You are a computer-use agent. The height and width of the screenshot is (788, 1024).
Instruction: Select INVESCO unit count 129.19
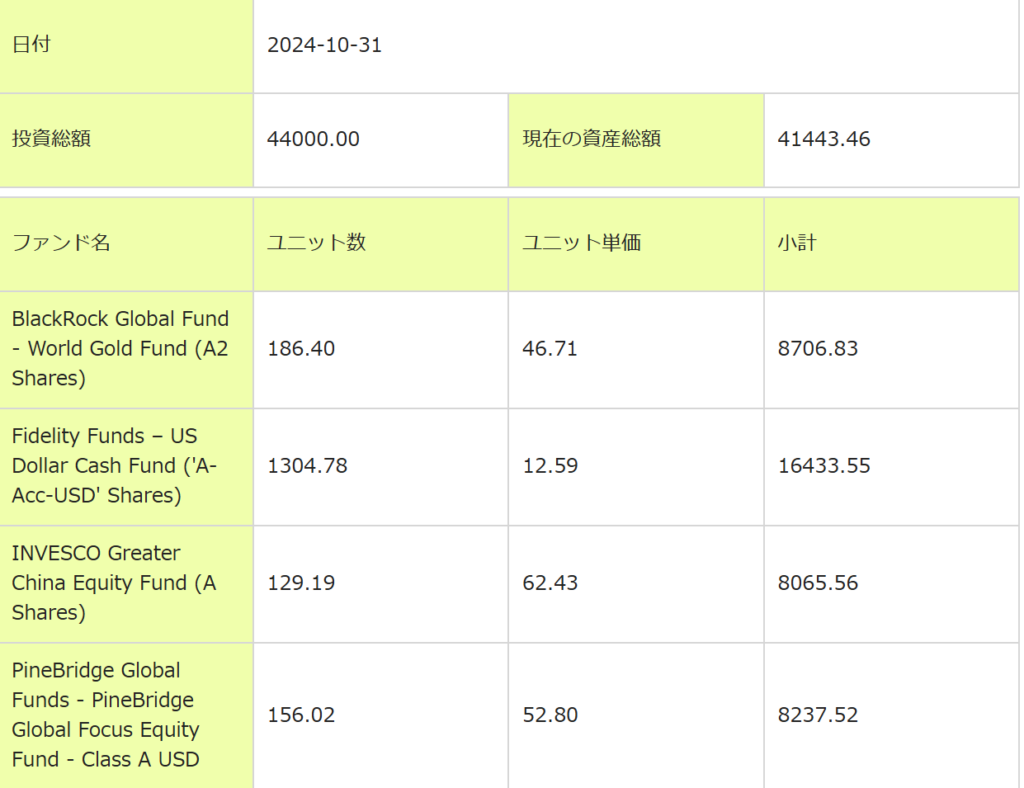click(301, 583)
